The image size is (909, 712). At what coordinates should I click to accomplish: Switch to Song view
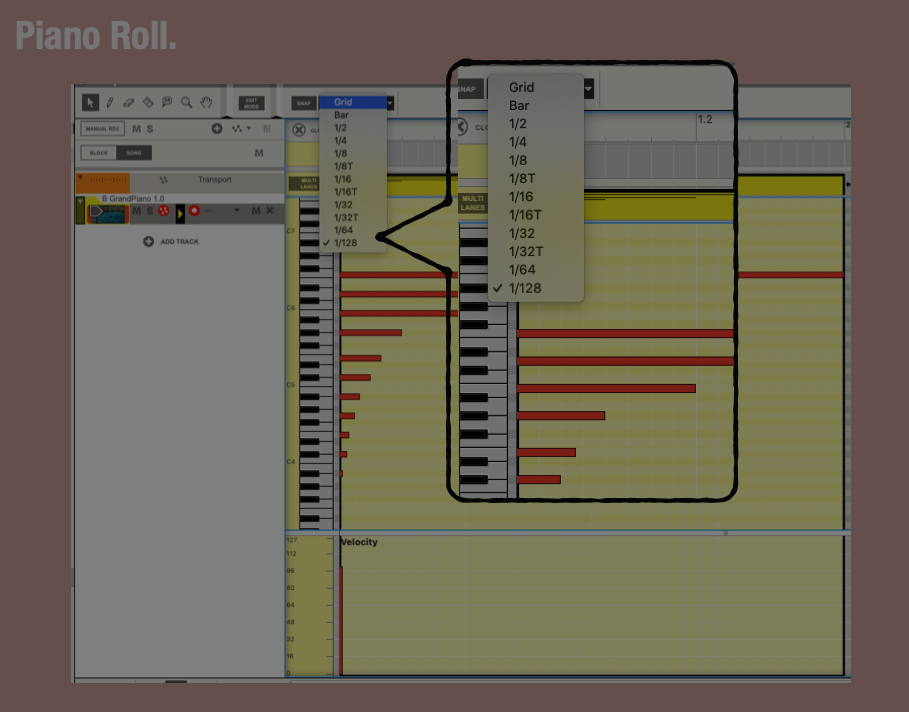click(134, 153)
